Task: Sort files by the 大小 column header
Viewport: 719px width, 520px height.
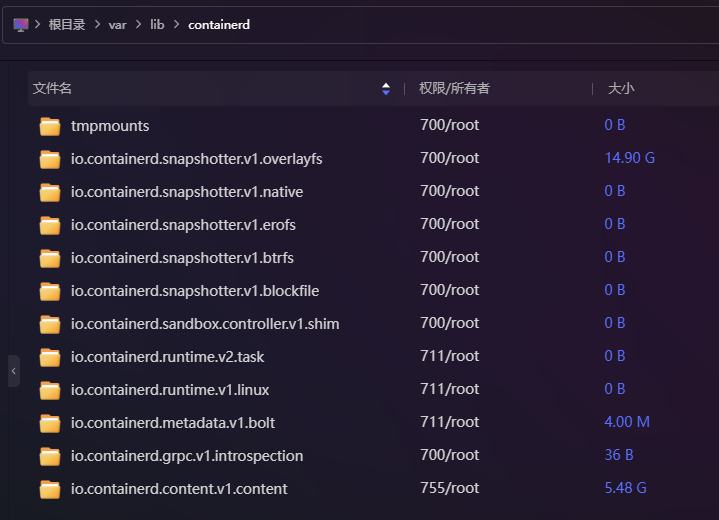Action: tap(620, 89)
